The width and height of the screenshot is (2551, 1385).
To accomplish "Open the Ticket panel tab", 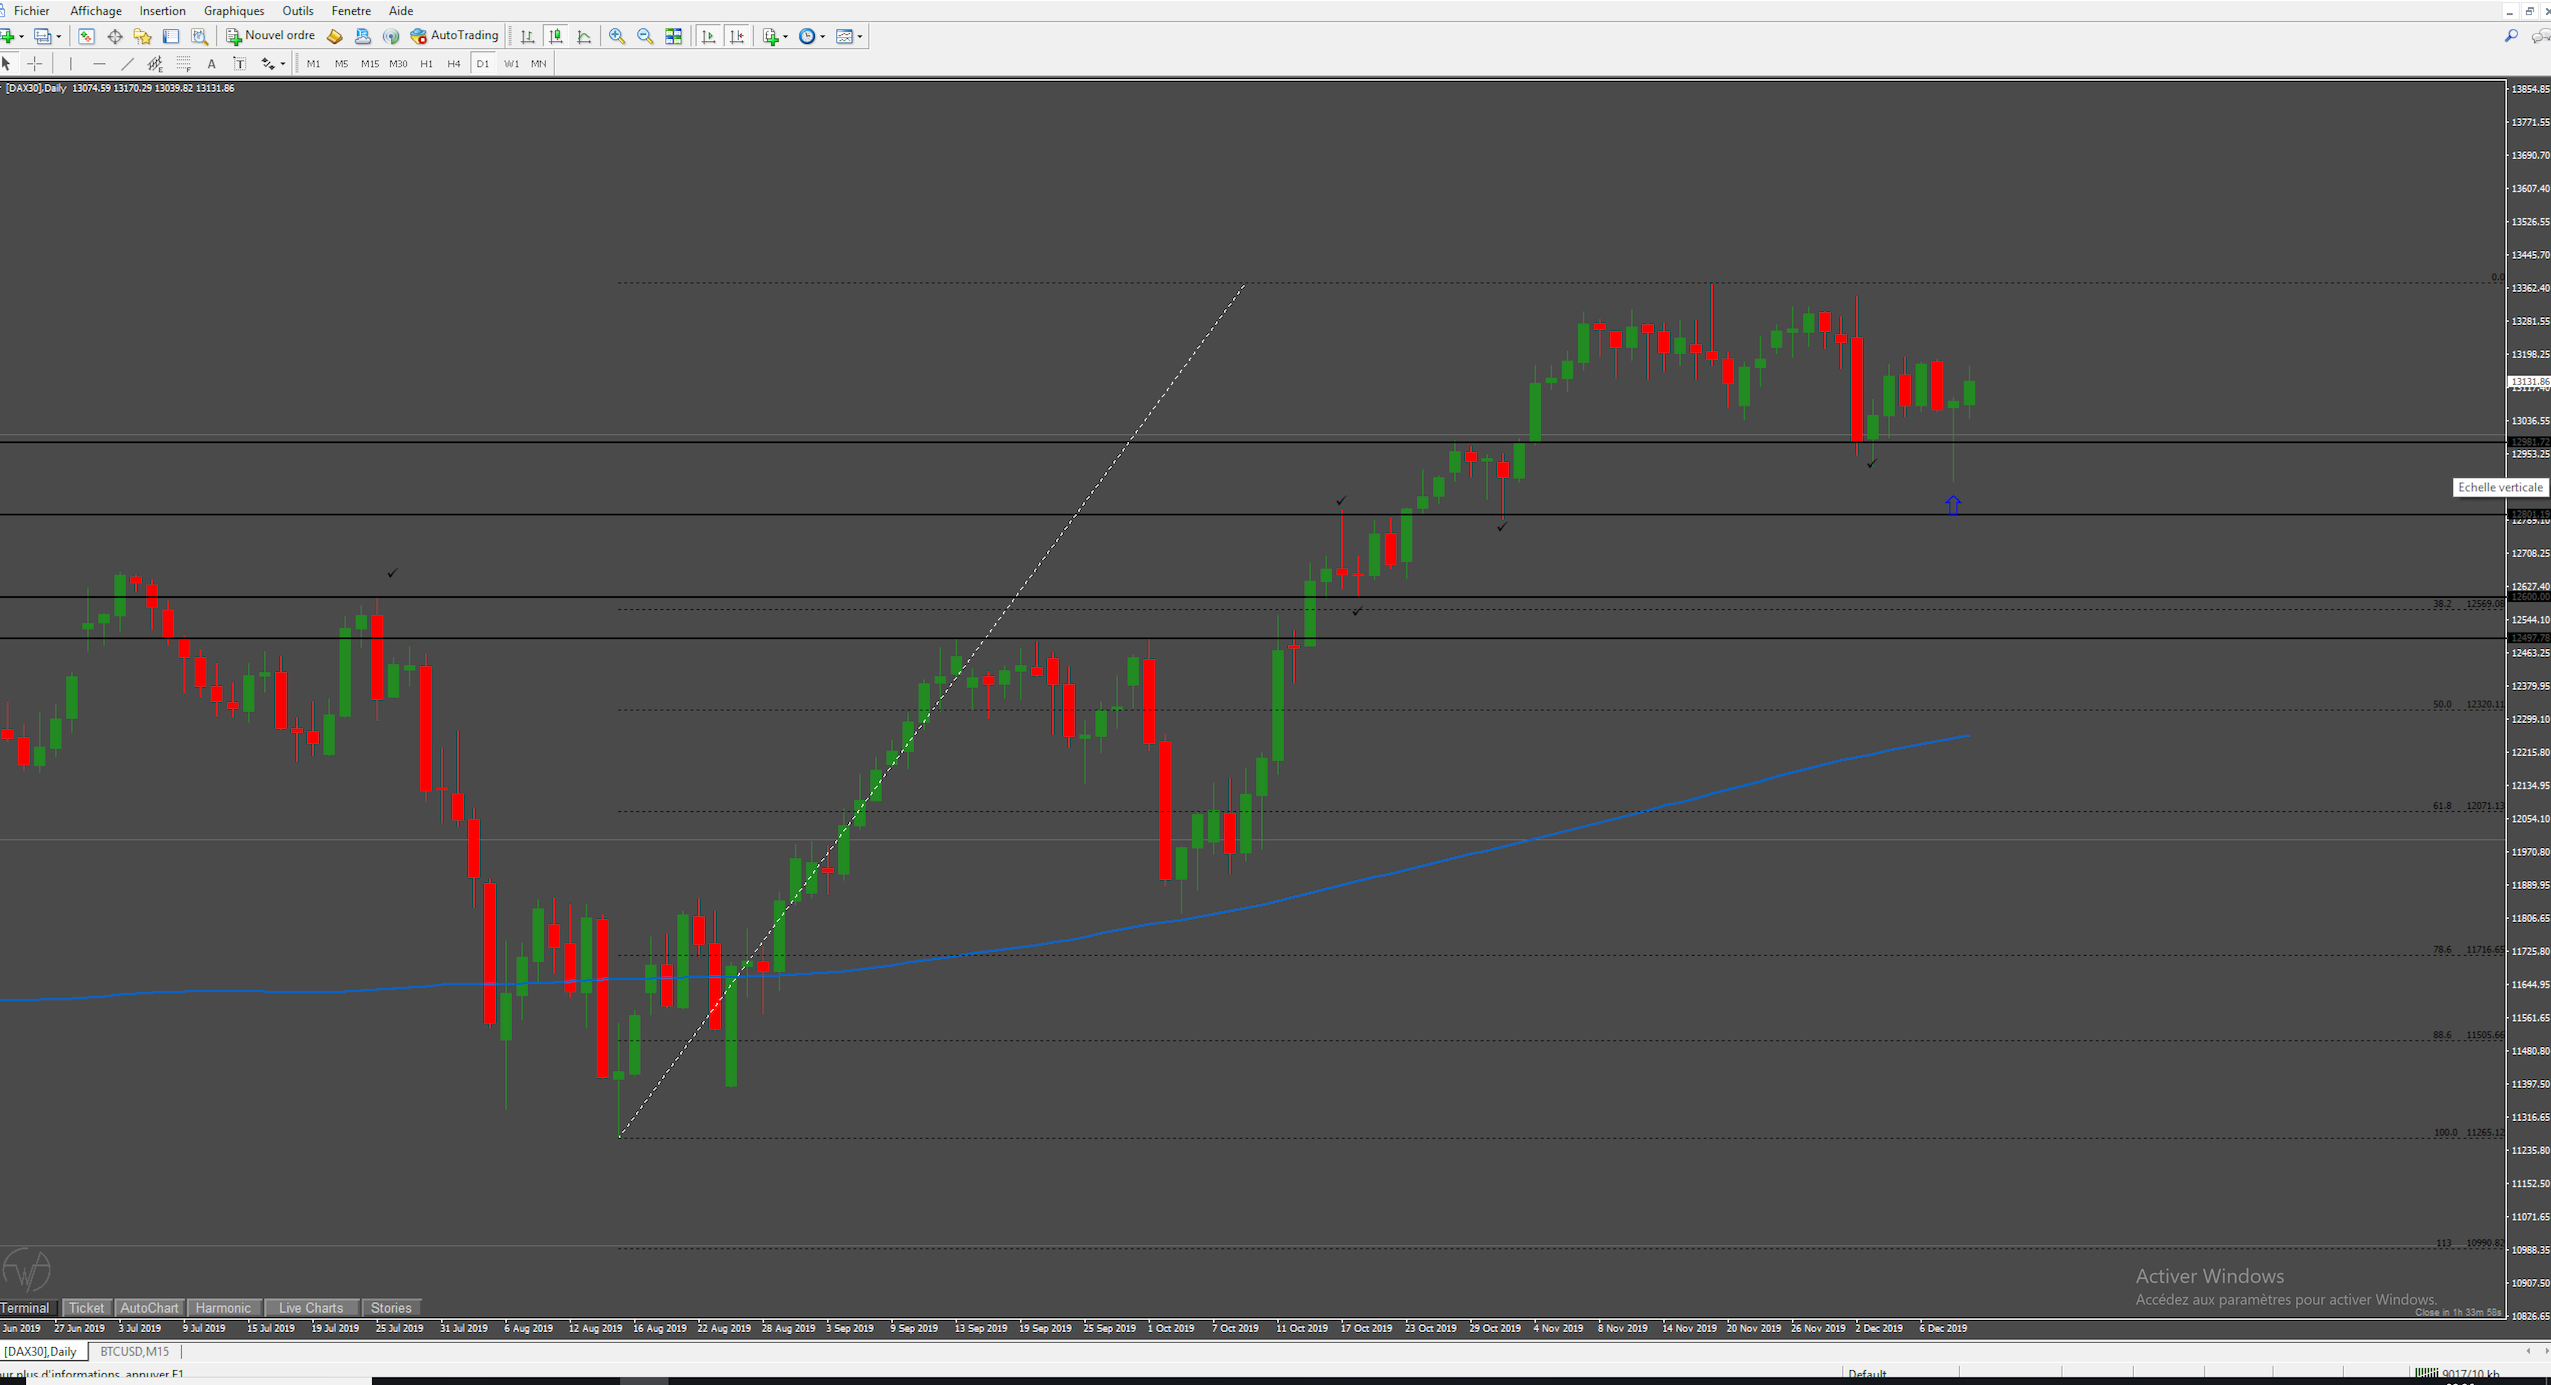I will (x=86, y=1308).
